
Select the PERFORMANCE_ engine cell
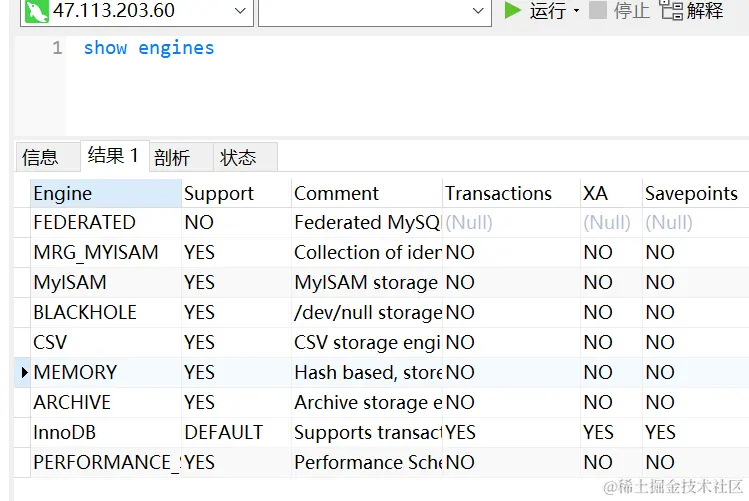(x=106, y=463)
